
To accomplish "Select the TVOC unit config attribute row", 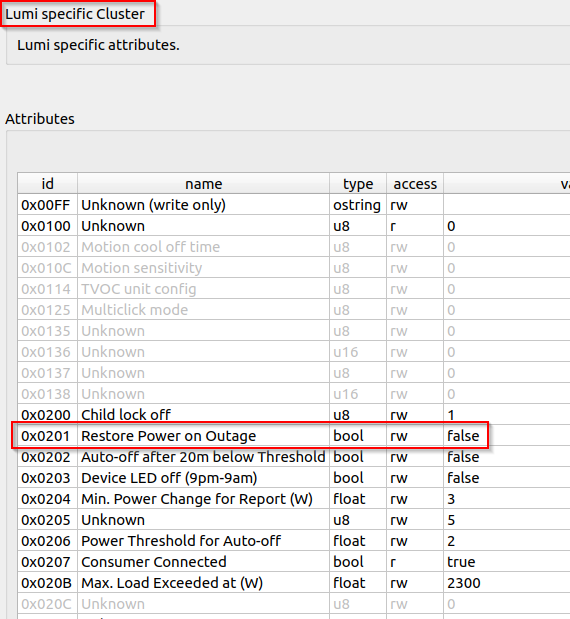I will [294, 289].
